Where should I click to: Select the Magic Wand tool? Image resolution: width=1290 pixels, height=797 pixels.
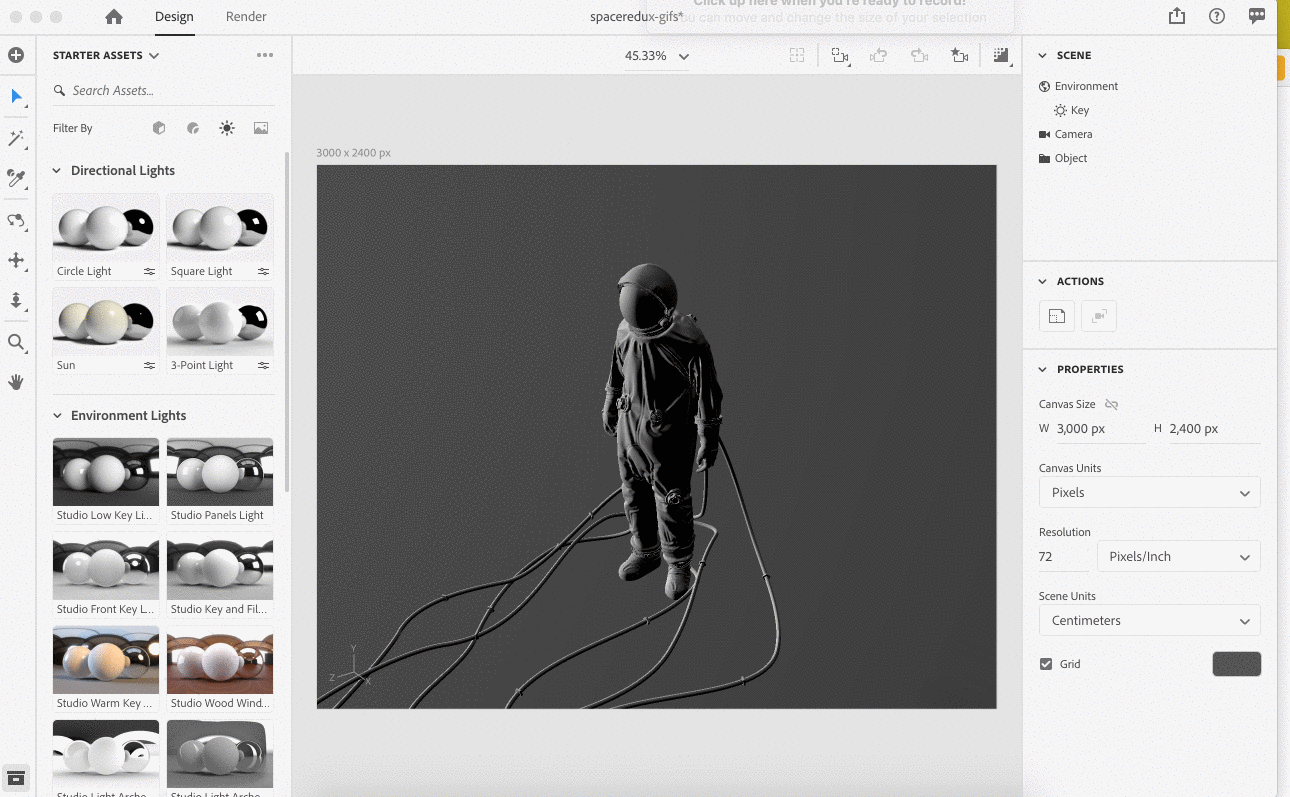click(16, 138)
